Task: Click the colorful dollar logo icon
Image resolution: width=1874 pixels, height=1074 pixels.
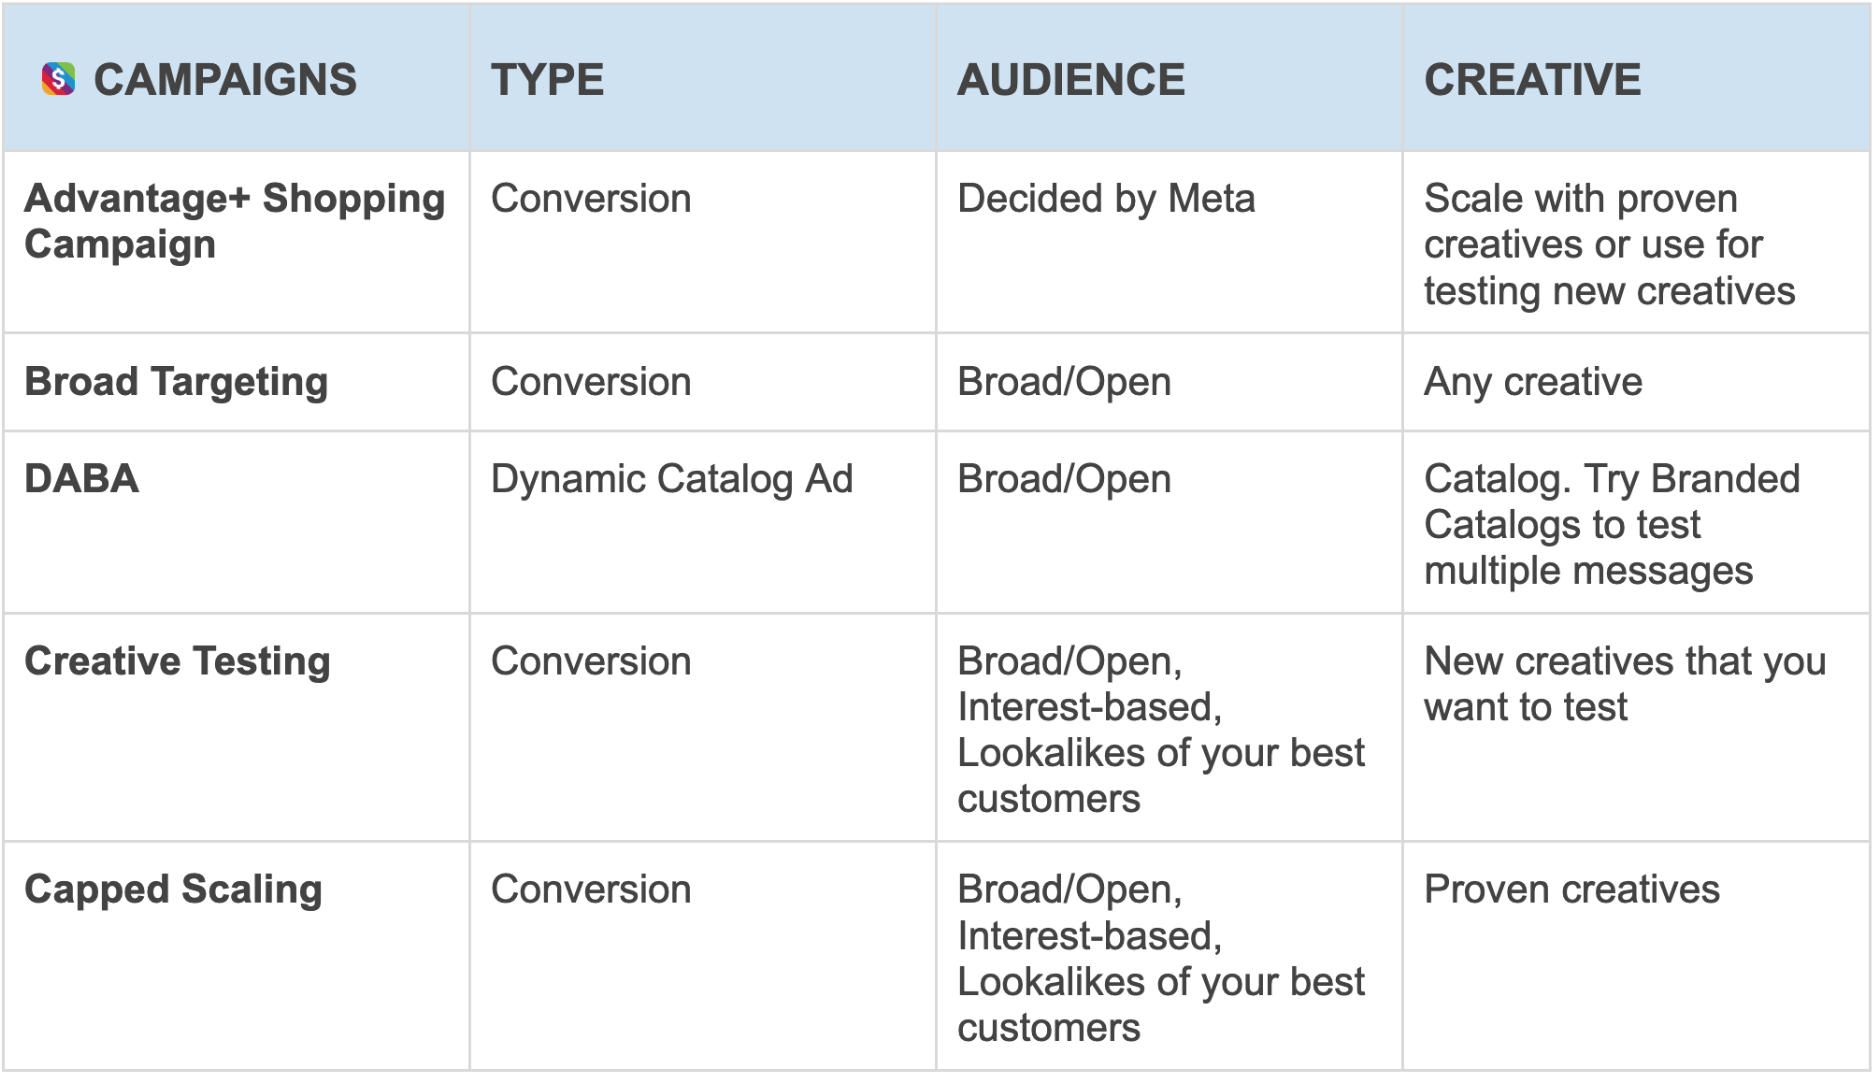Action: pos(58,79)
